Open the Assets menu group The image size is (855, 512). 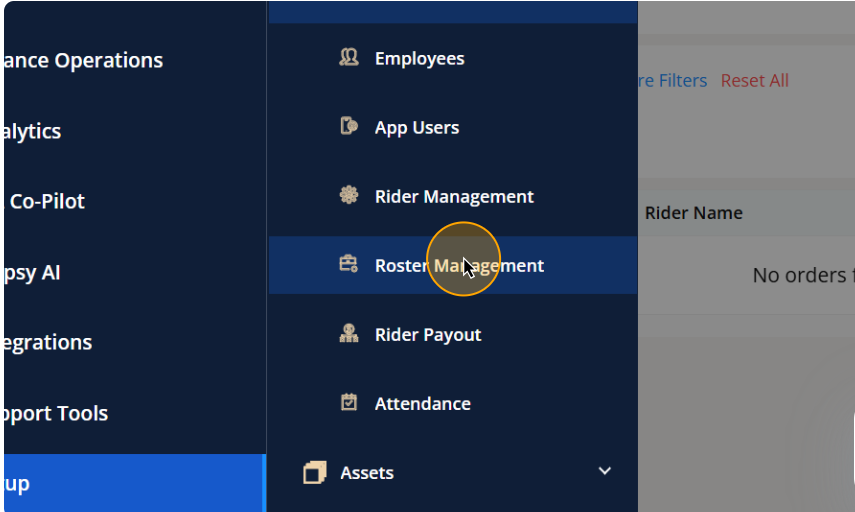pyautogui.click(x=453, y=472)
